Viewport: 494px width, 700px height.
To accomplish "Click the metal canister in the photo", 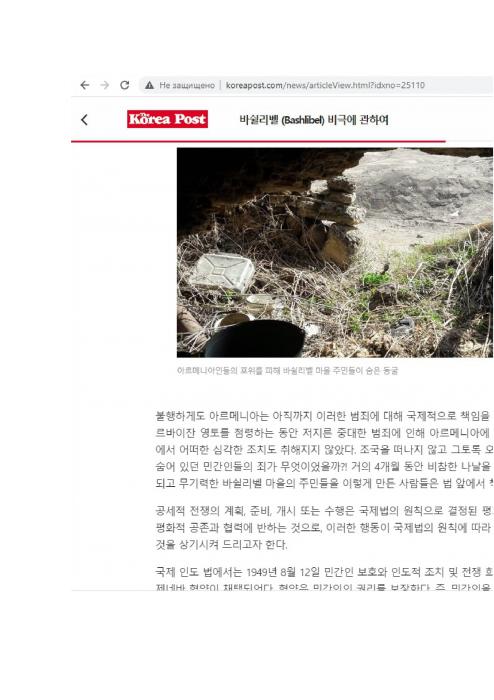I will click(222, 272).
